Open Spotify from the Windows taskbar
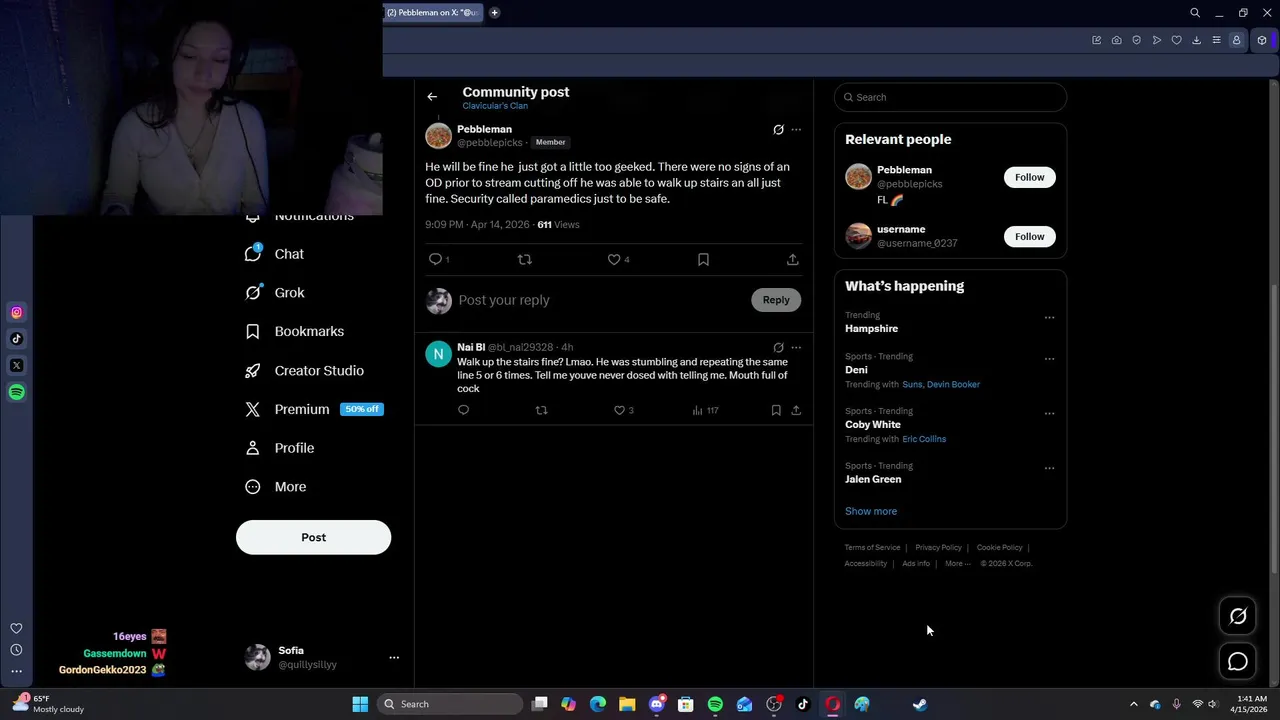Screen dimensions: 1280x720 715,704
